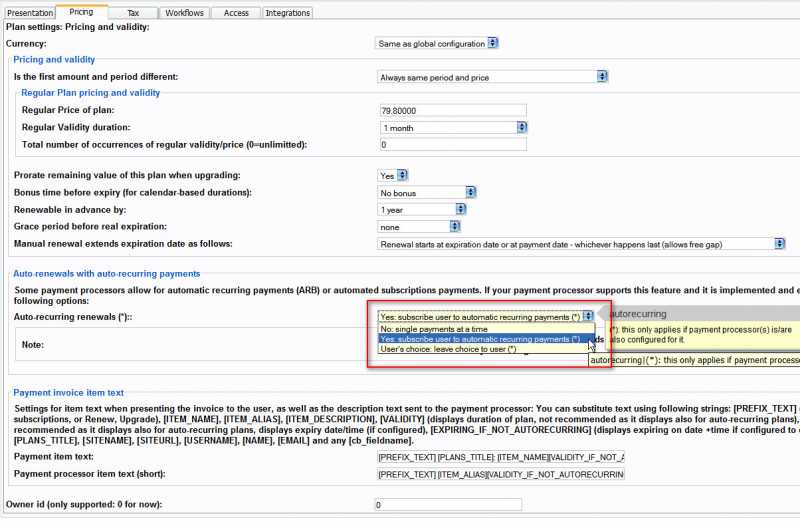Click the 'Payment invoice item text' heading
This screenshot has height=526, width=800.
(68, 392)
